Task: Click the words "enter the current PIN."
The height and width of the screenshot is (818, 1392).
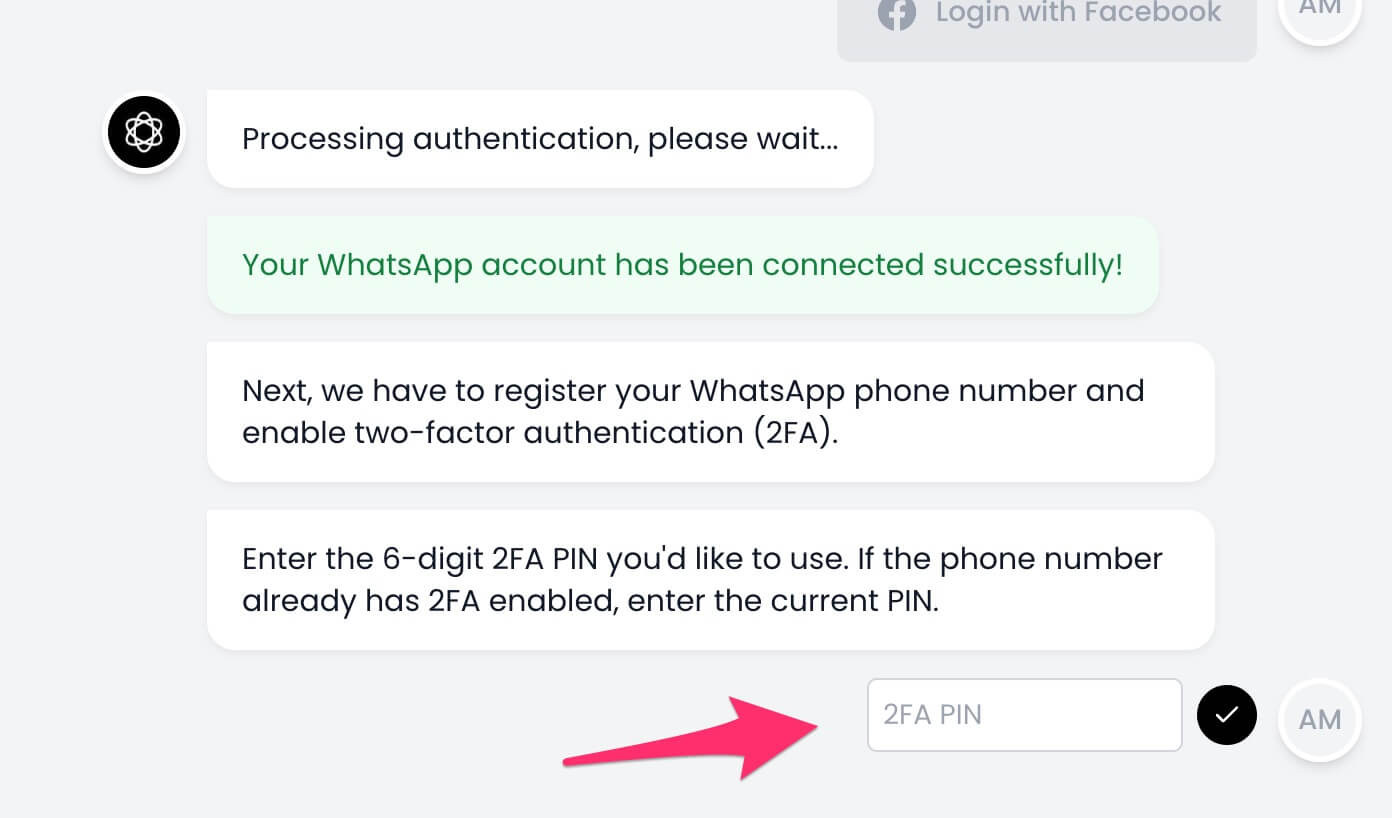Action: pos(771,601)
